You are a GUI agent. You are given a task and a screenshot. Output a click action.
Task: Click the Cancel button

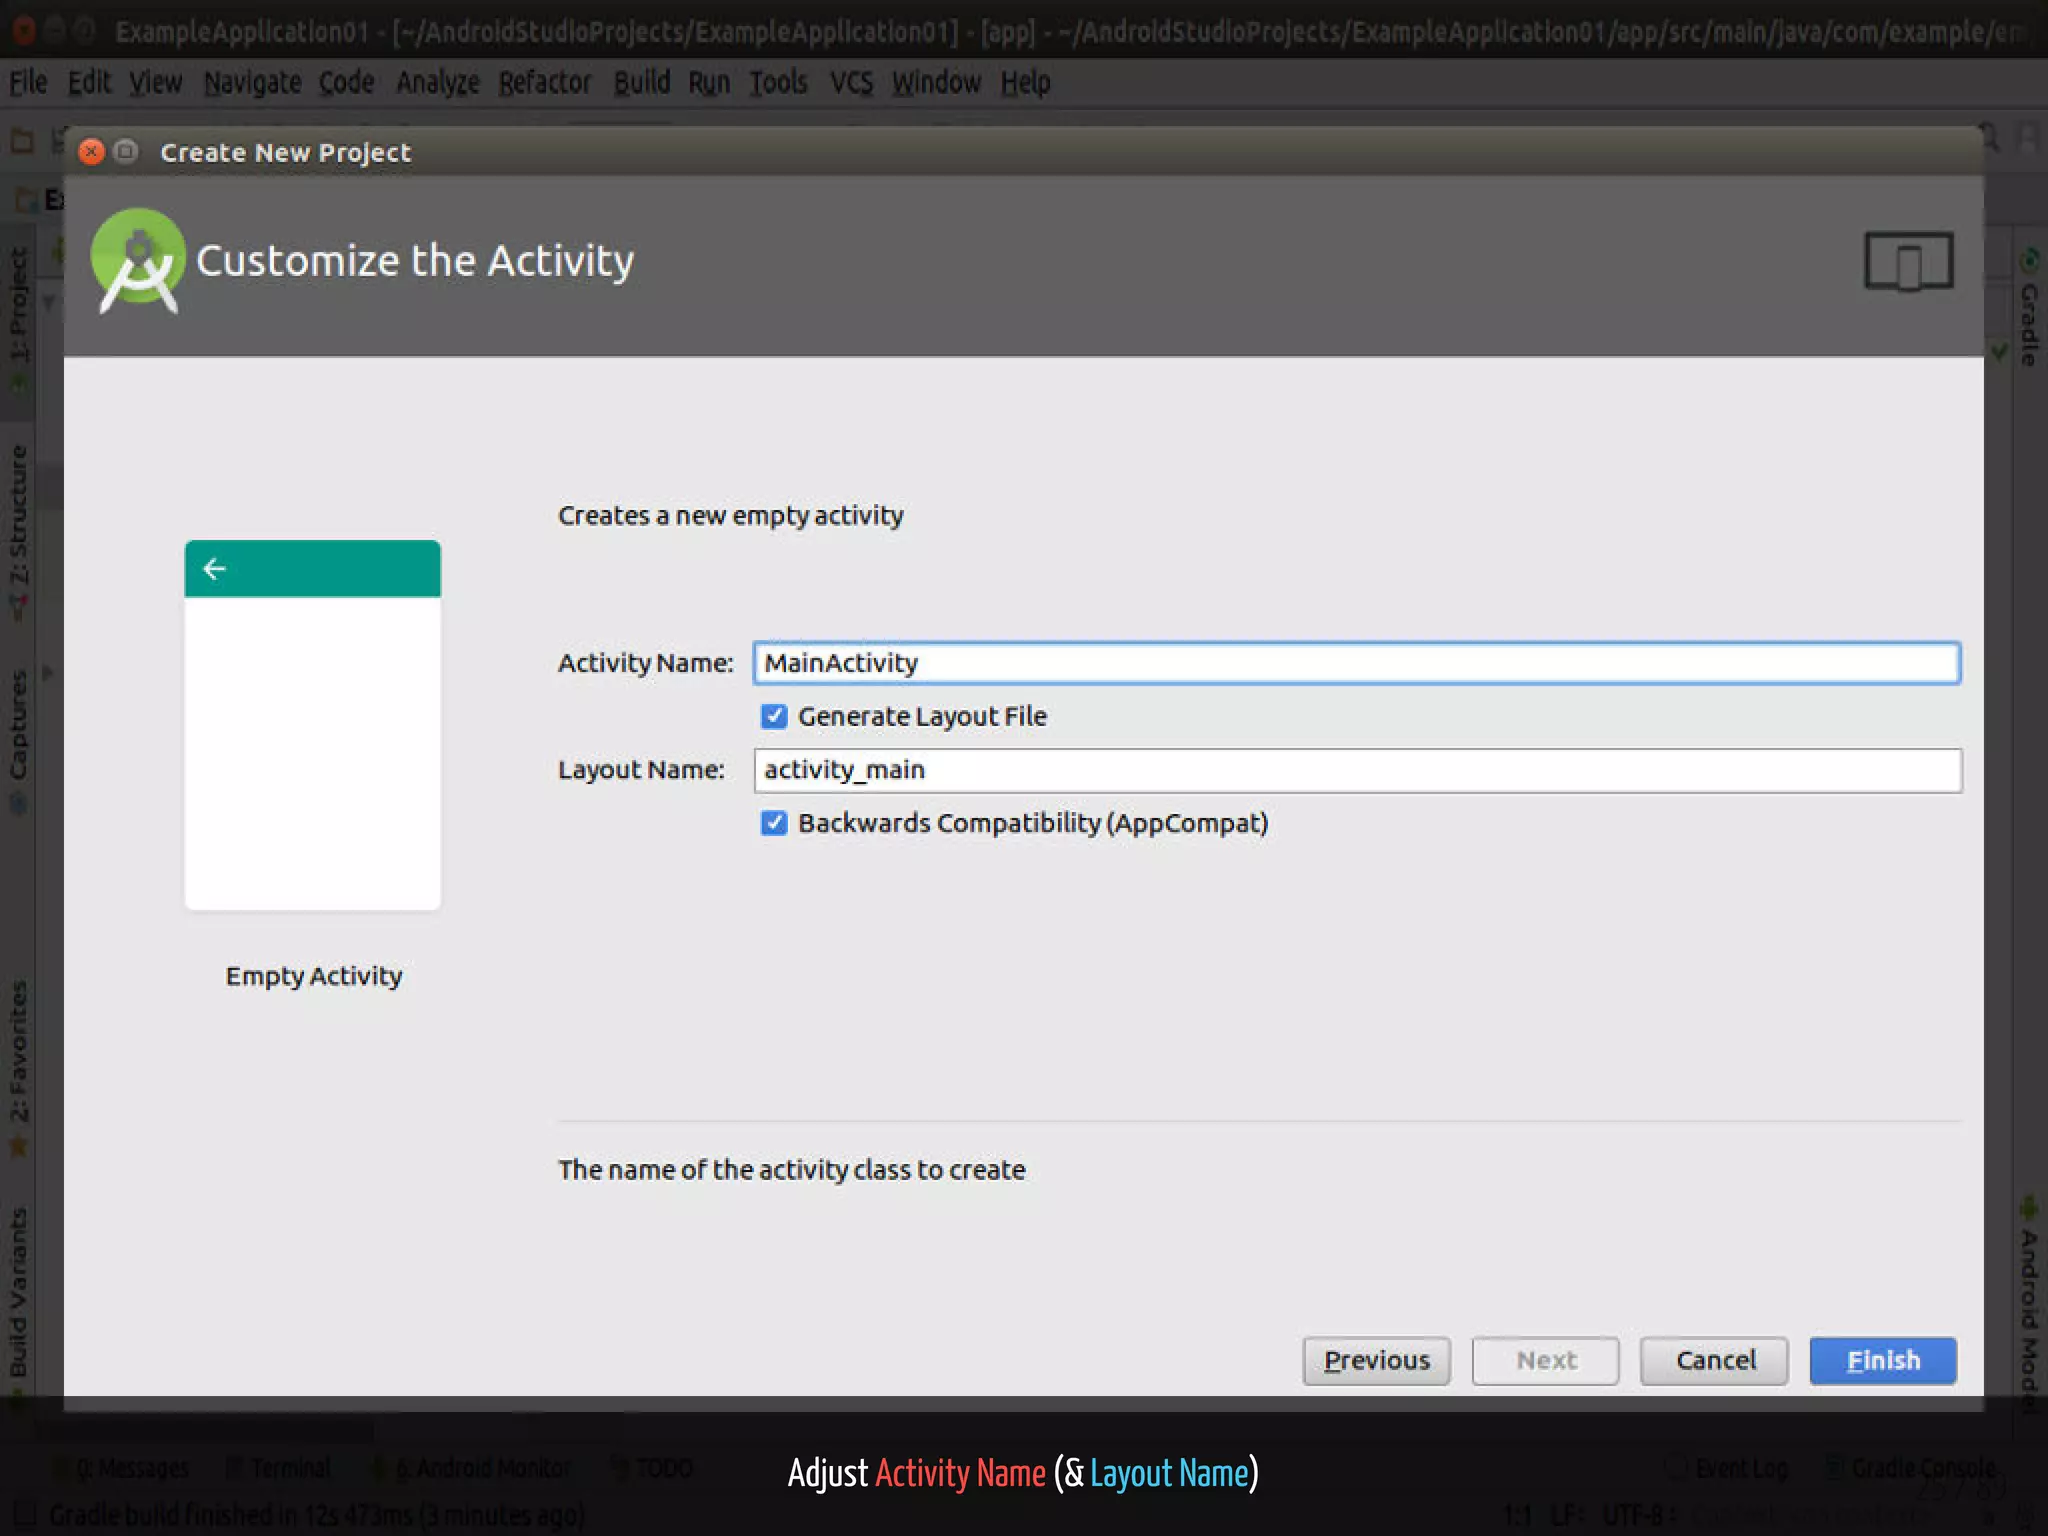(1714, 1360)
